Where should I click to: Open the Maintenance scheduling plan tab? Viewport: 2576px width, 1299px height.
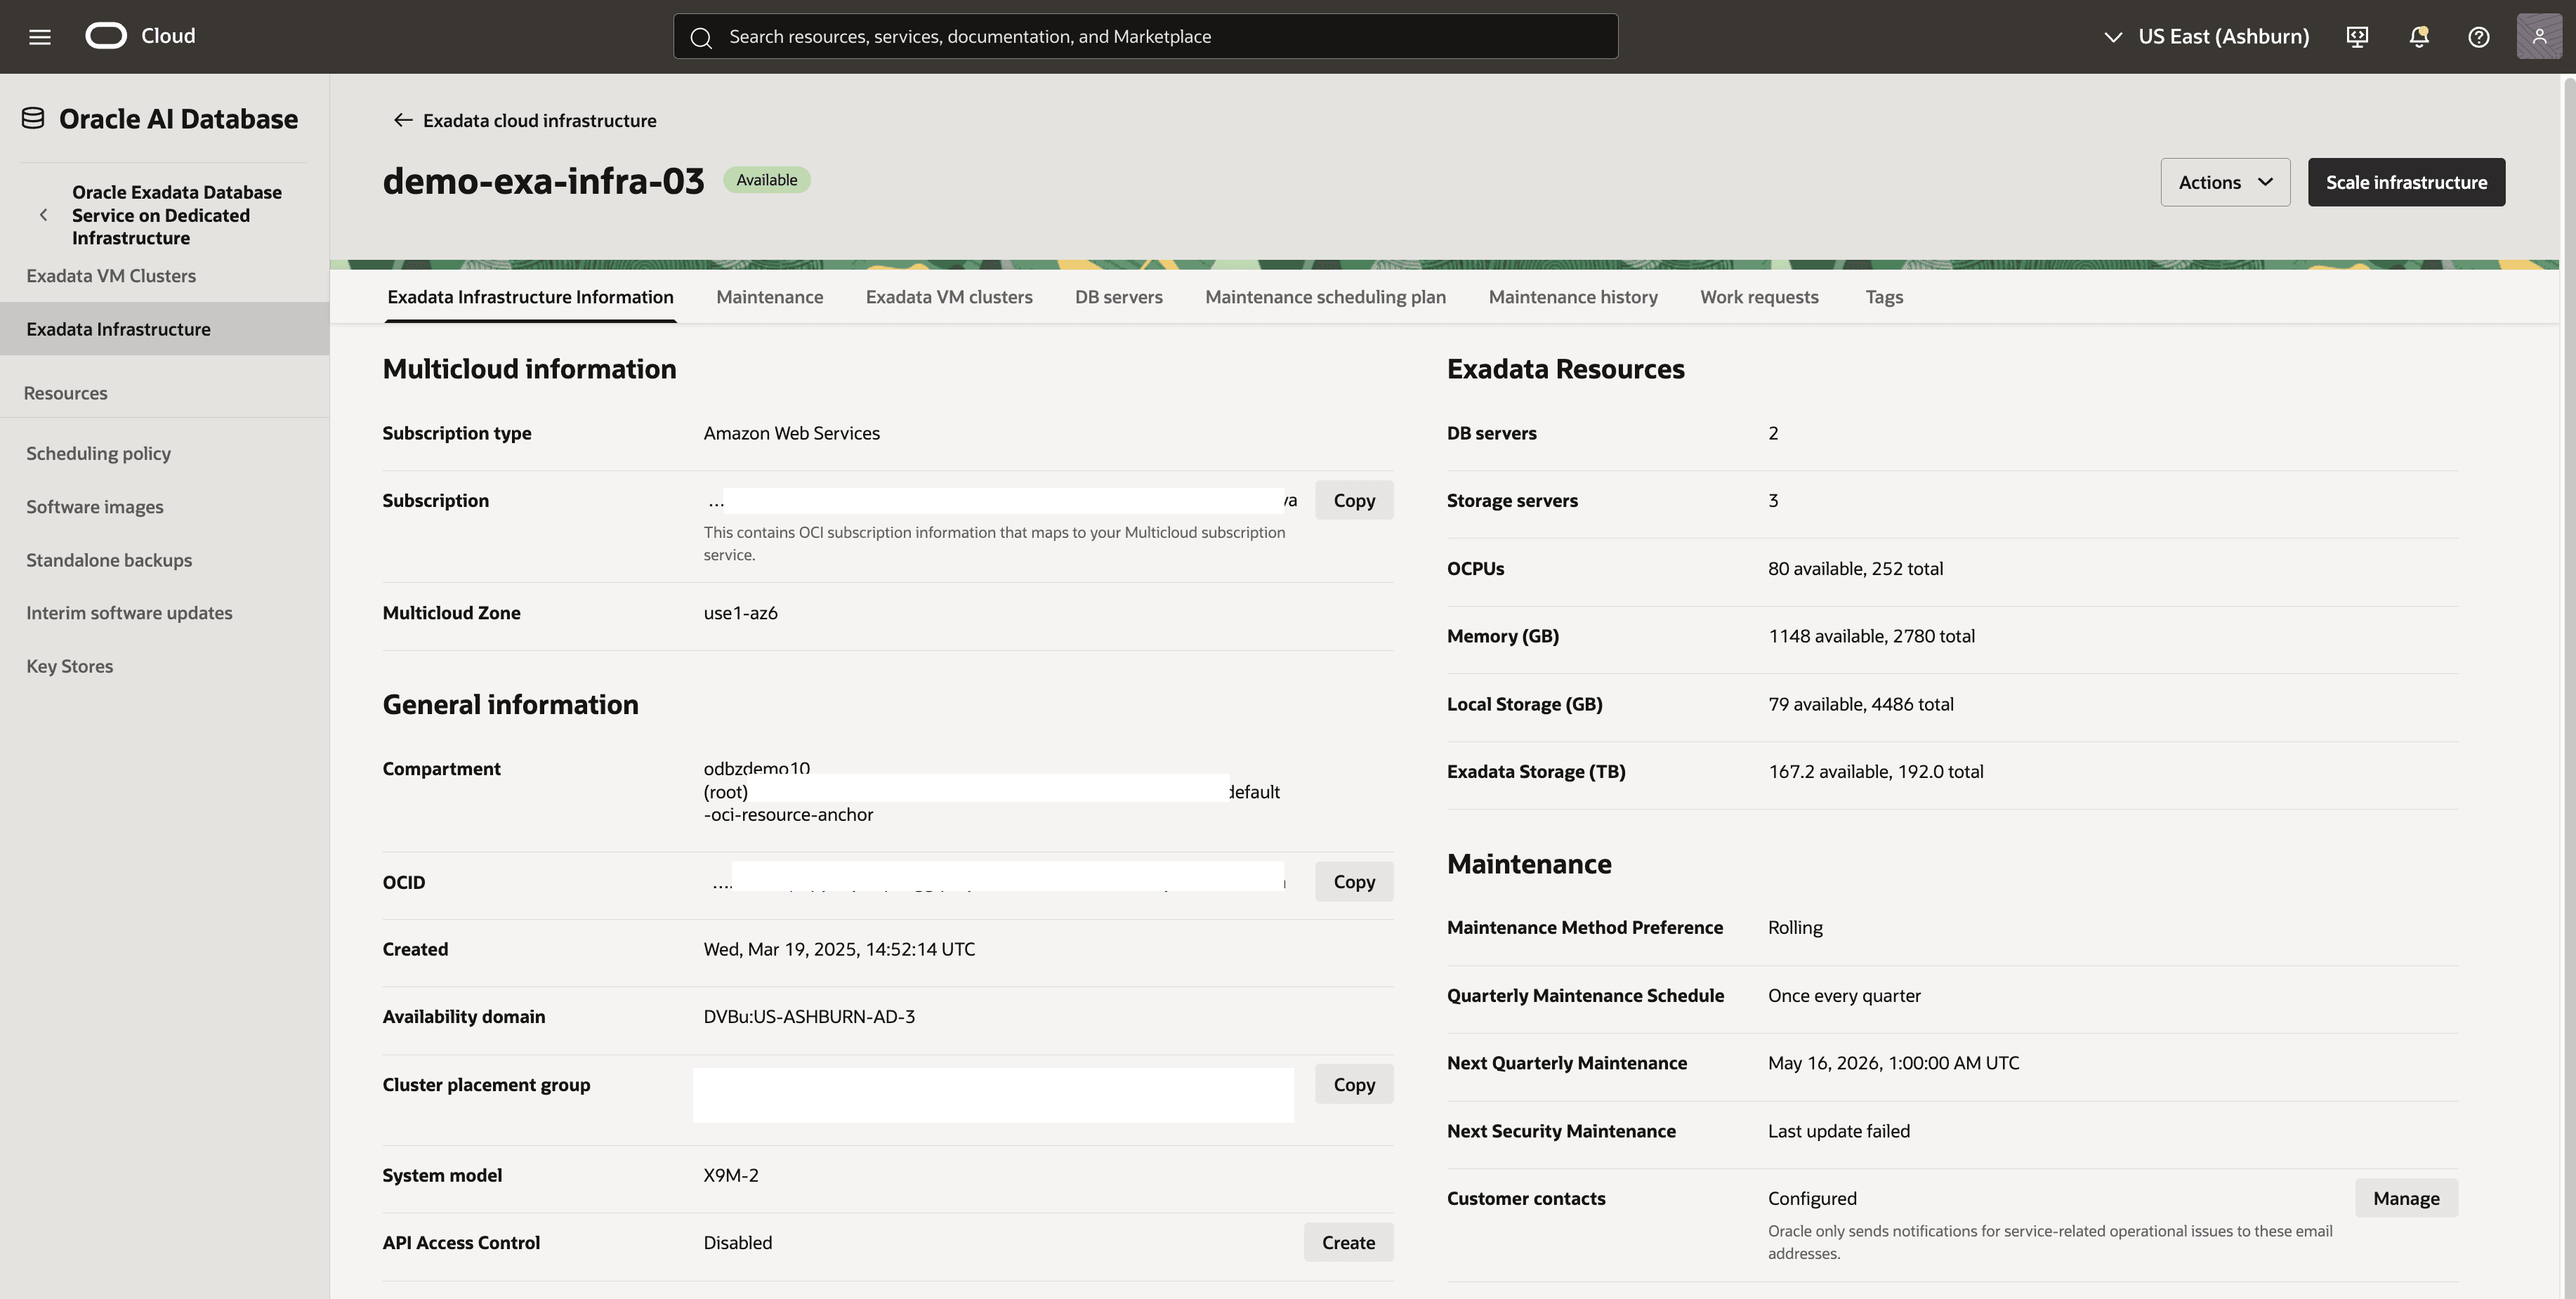(x=1325, y=297)
